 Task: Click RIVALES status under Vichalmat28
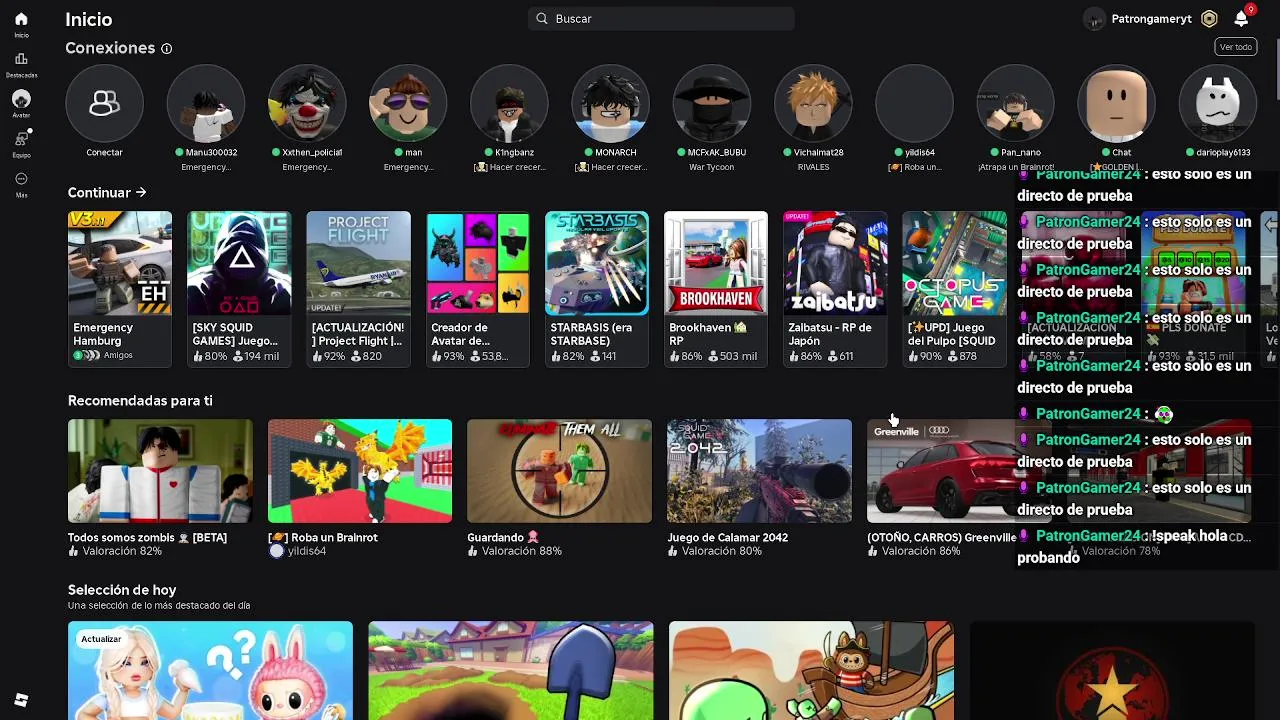tap(813, 167)
